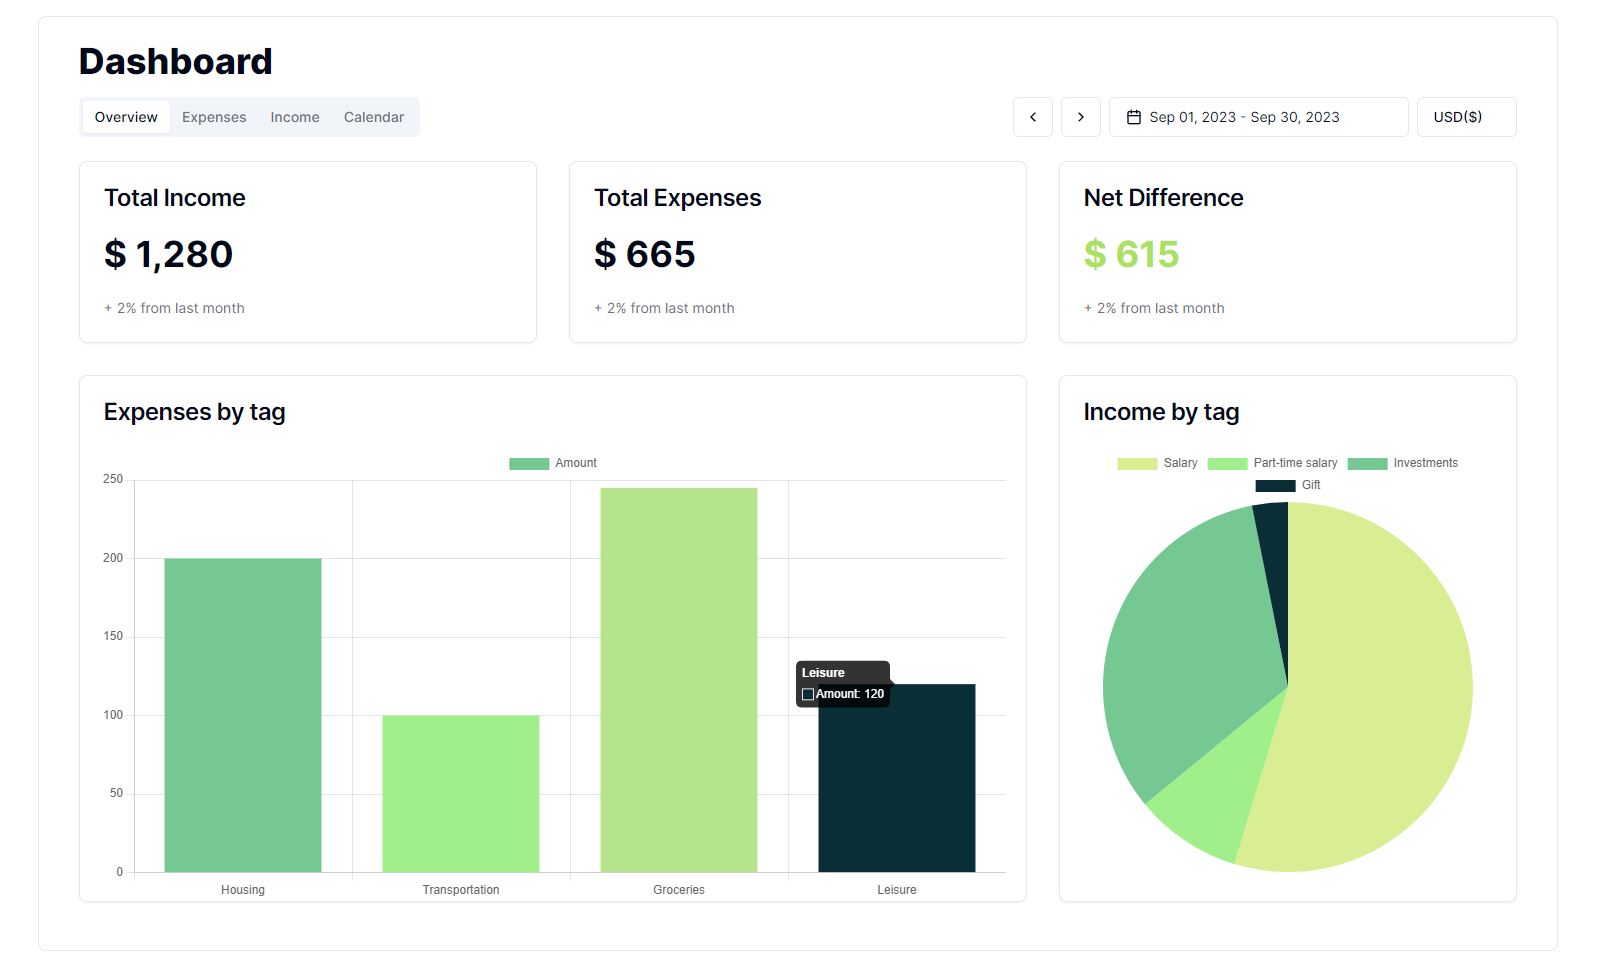This screenshot has width=1601, height=957.
Task: Open the USD($) currency selector
Action: (x=1467, y=117)
